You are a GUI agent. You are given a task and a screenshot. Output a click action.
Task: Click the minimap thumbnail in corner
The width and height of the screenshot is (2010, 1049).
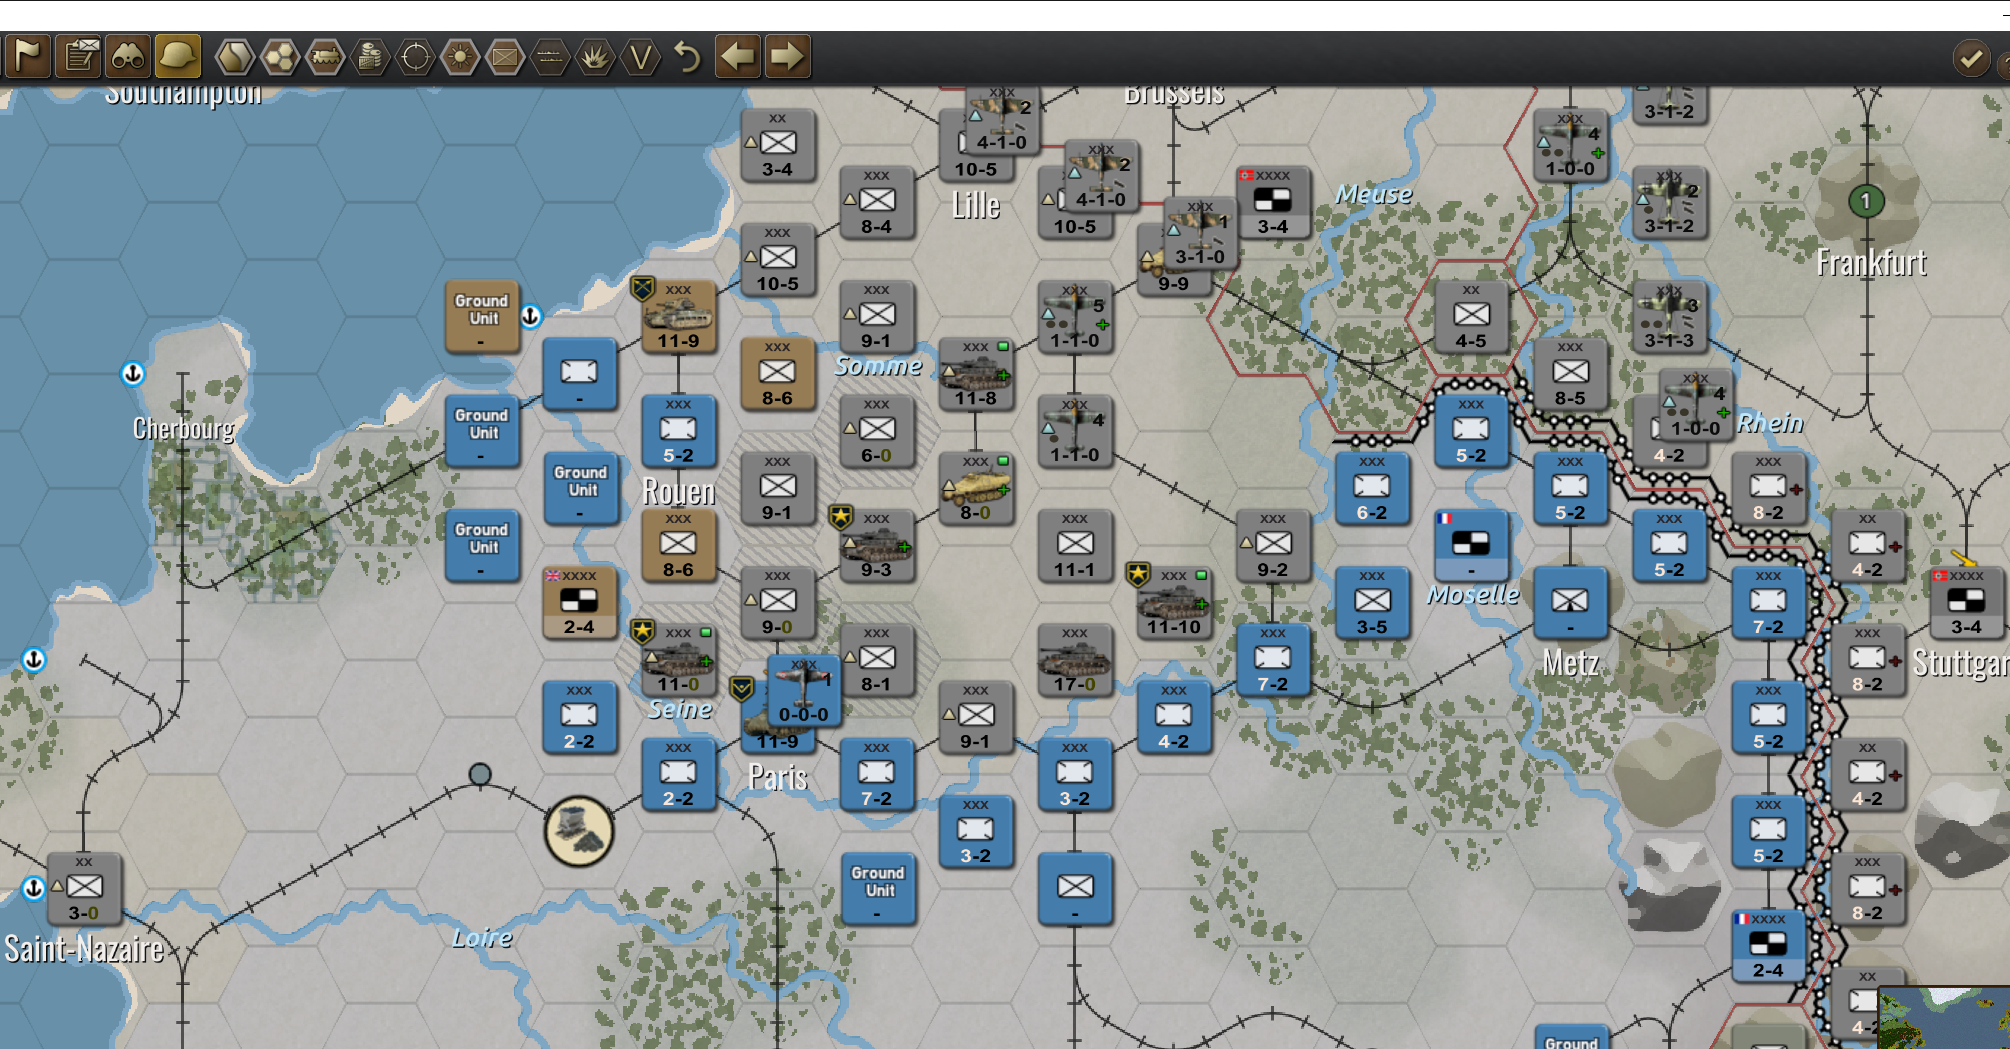(x=1944, y=1018)
